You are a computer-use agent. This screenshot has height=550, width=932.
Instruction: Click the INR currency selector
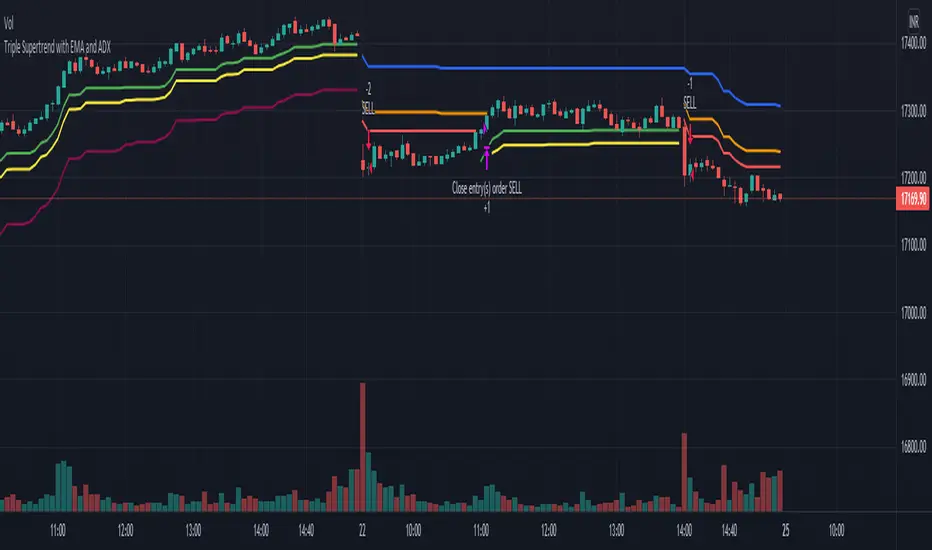(913, 19)
